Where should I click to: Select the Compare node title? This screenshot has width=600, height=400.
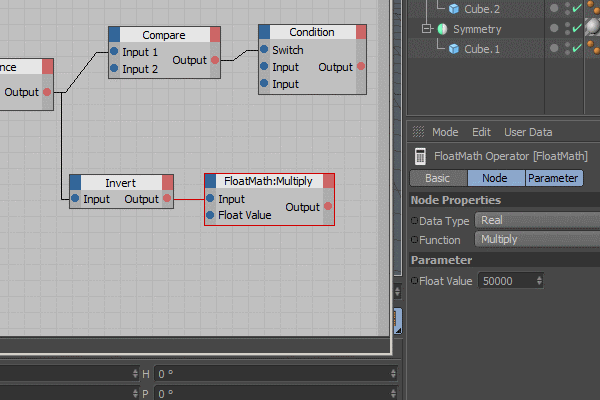(x=164, y=35)
